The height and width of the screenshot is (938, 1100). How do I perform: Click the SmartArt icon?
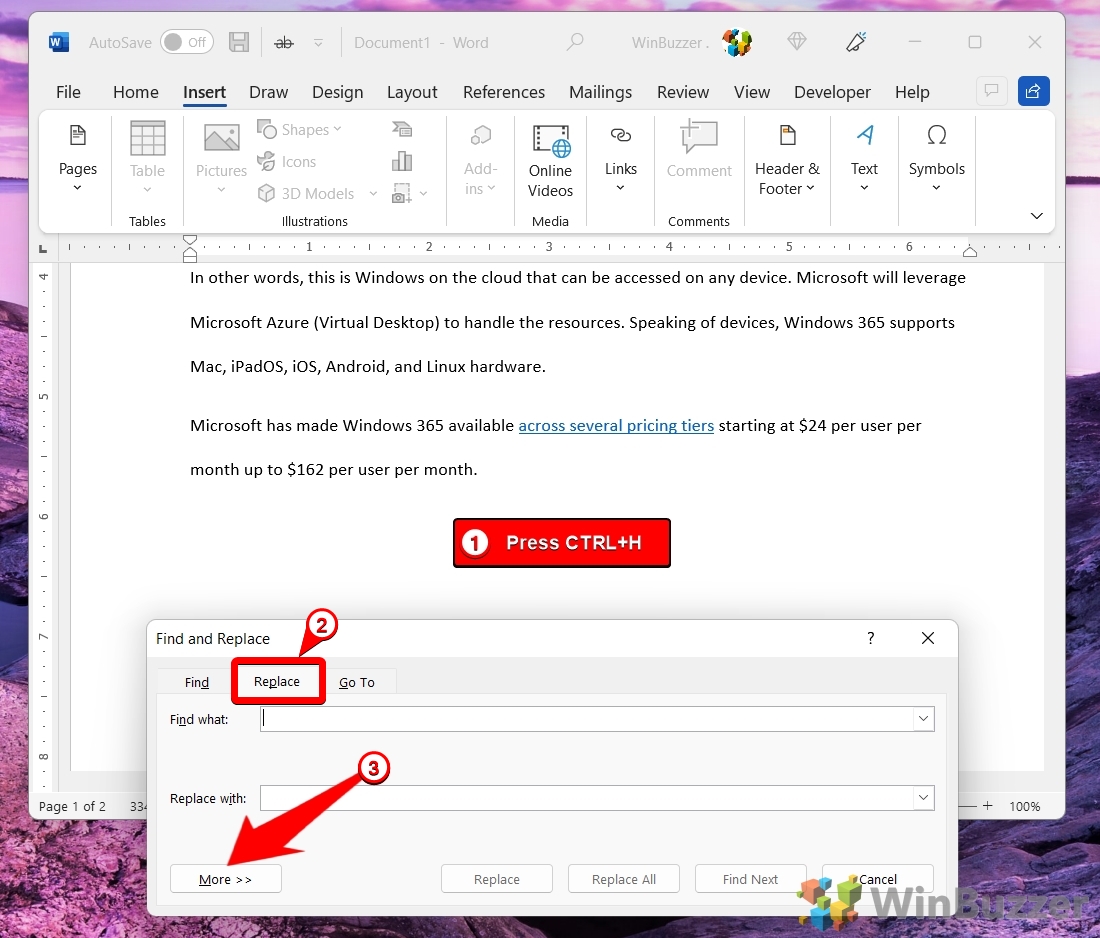[x=402, y=129]
